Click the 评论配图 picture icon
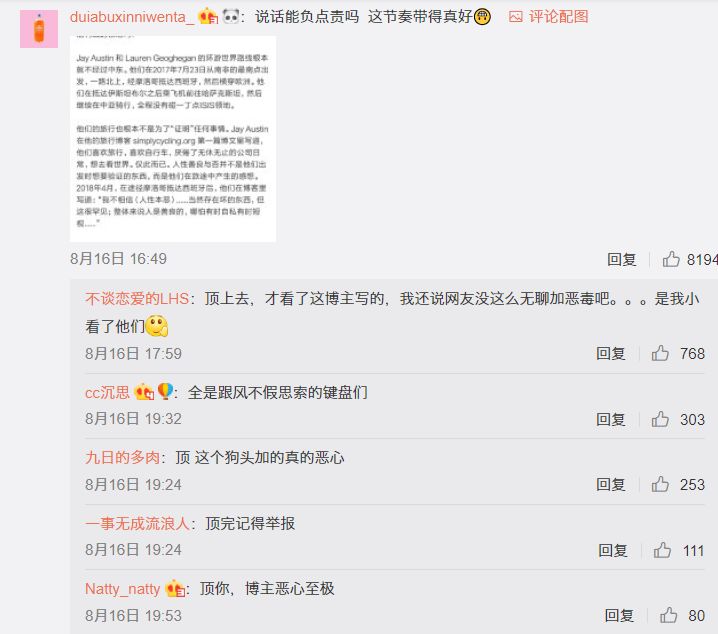The image size is (718, 634). pyautogui.click(x=516, y=17)
